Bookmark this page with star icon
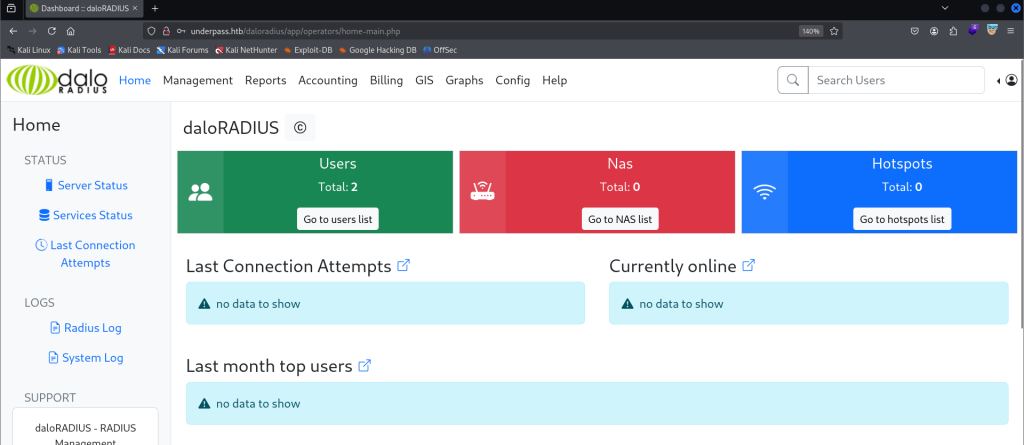 coord(834,31)
